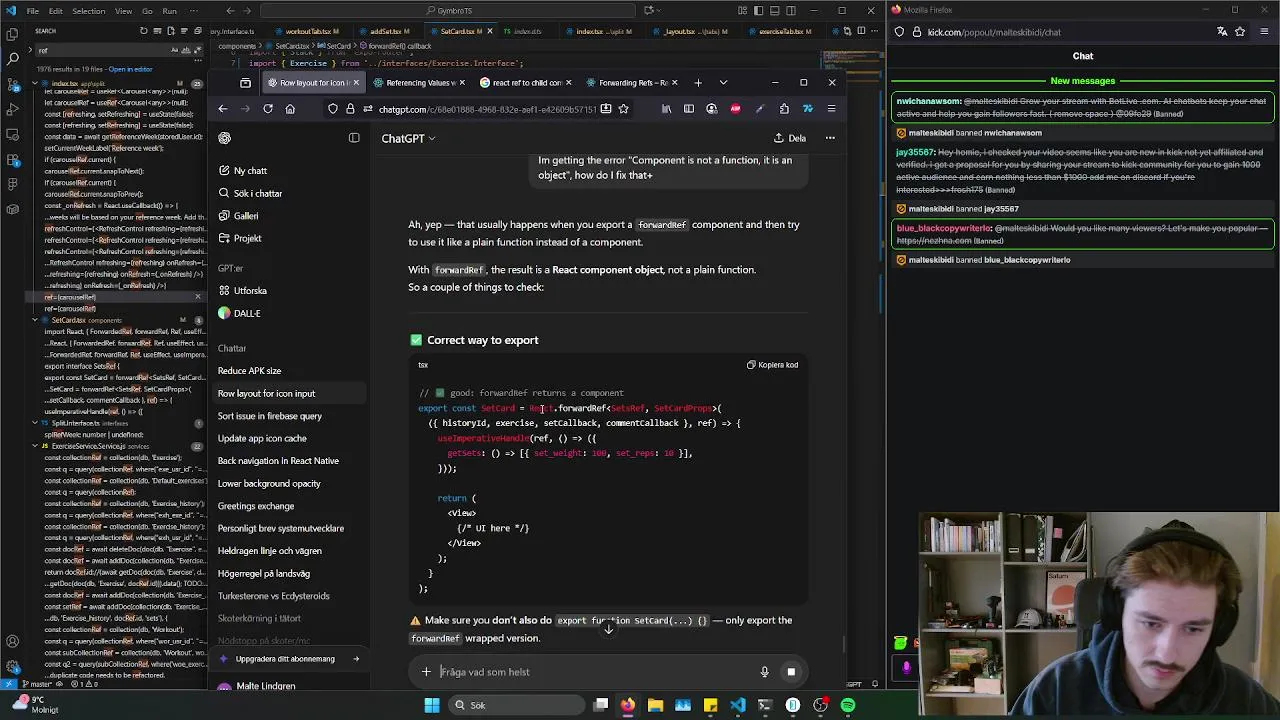Switch to Referencing Values browser tab
This screenshot has width=1280, height=720.
pyautogui.click(x=420, y=83)
